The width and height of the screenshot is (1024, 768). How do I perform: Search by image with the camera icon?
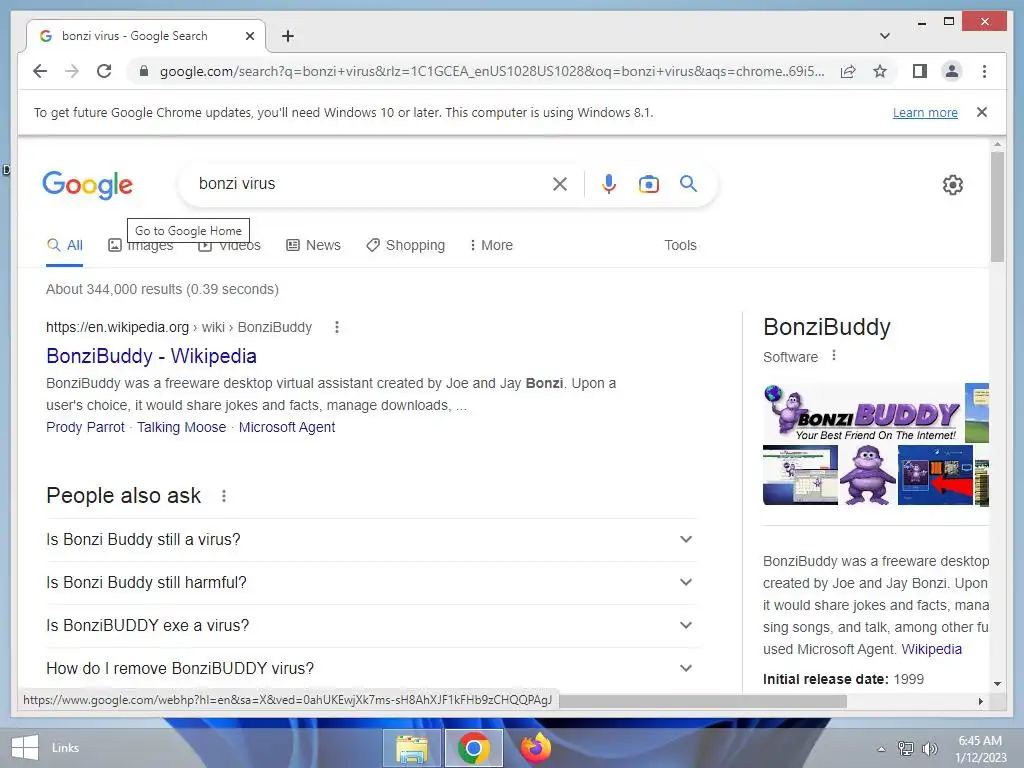coord(648,184)
